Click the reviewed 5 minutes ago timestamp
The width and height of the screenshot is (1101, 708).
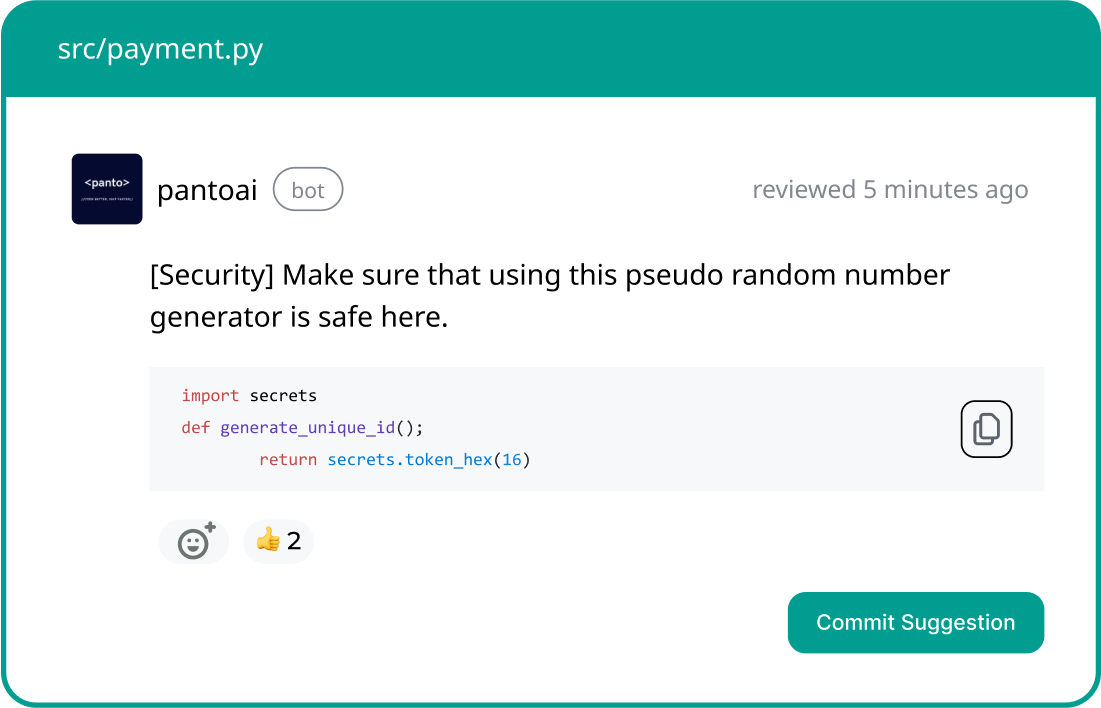(x=890, y=190)
